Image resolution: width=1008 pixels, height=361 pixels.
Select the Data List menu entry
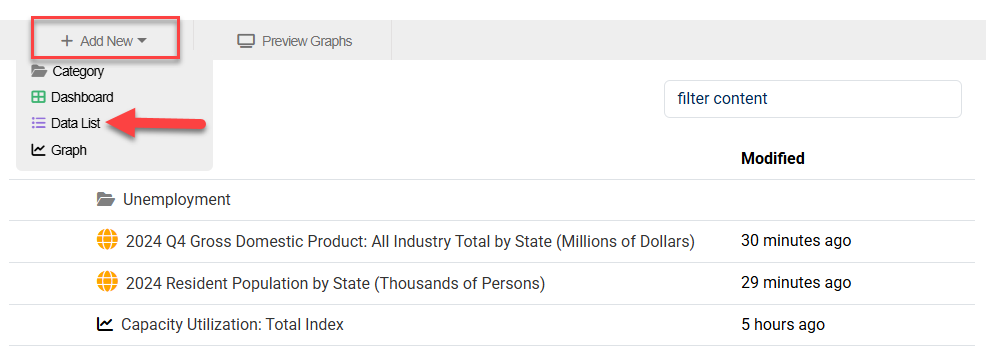click(x=66, y=123)
